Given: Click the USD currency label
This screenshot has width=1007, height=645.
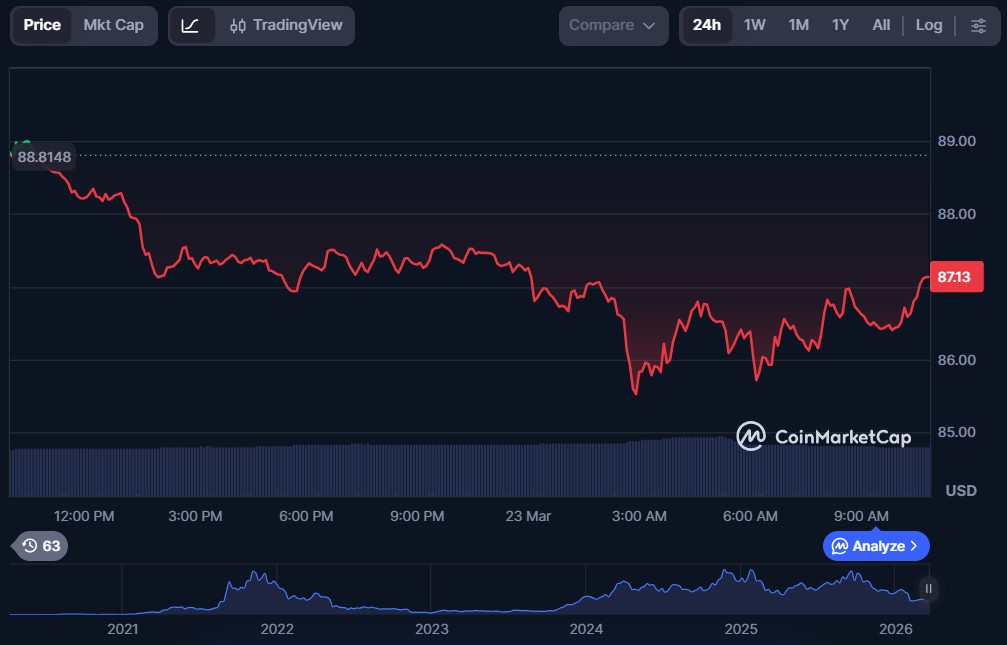Looking at the screenshot, I should coord(961,491).
